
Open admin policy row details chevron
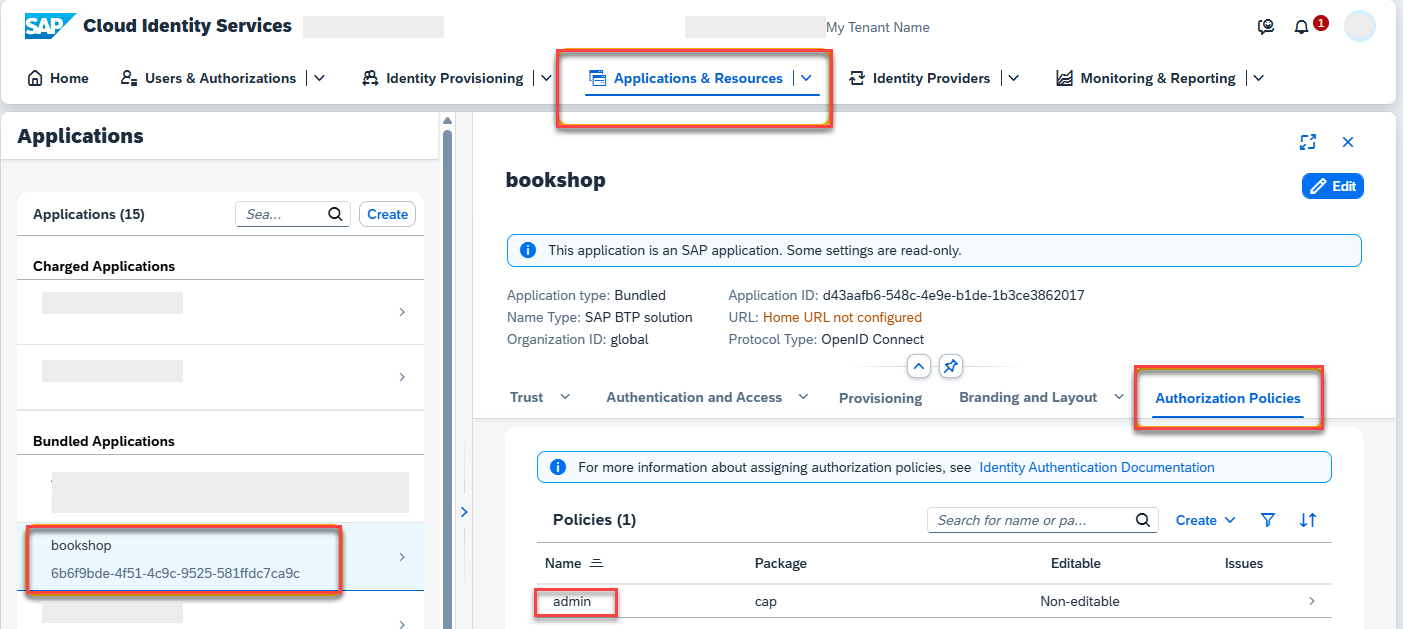tap(1312, 601)
